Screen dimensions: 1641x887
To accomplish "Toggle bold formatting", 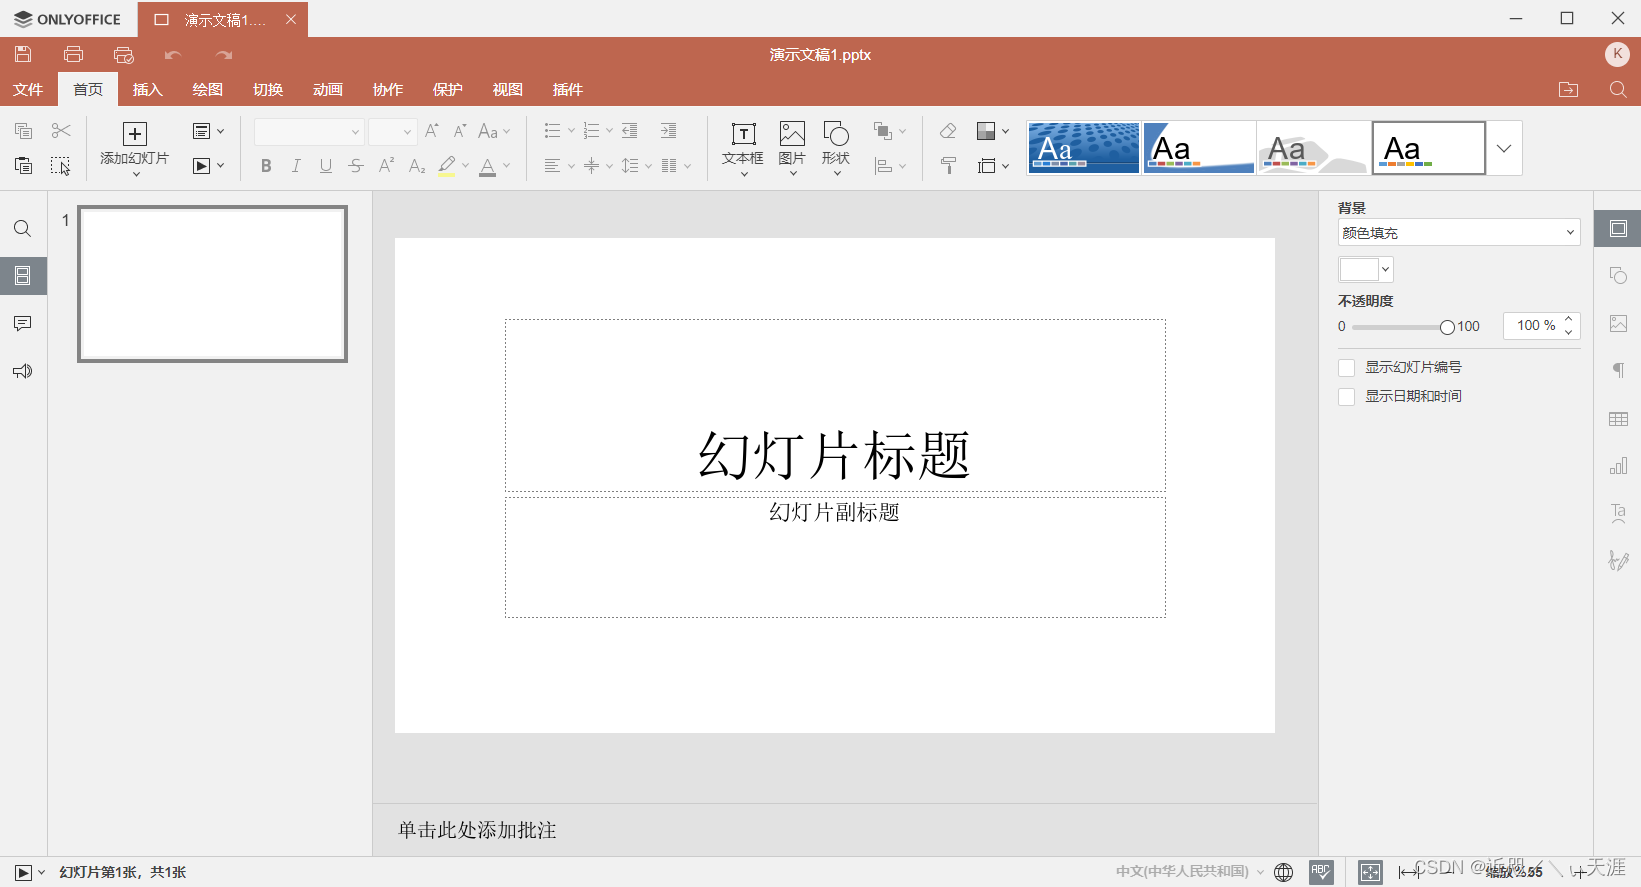I will 266,166.
